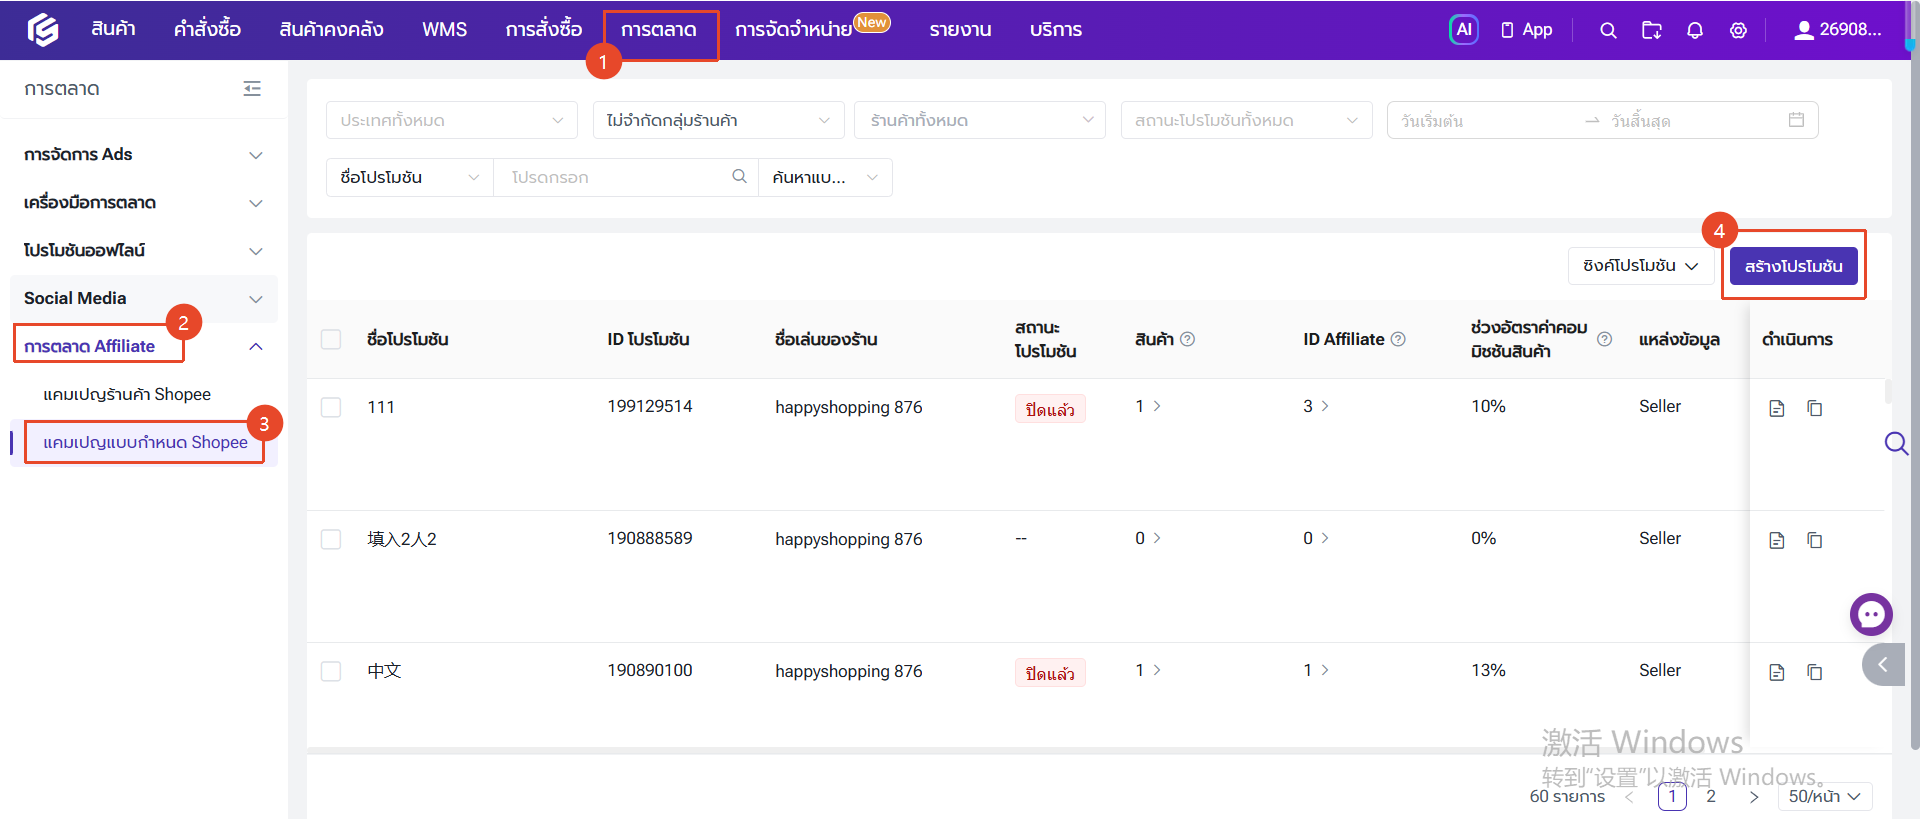
Task: Open the ไม่จำกัดกลุ่มร้านค้า dropdown
Action: coord(718,120)
